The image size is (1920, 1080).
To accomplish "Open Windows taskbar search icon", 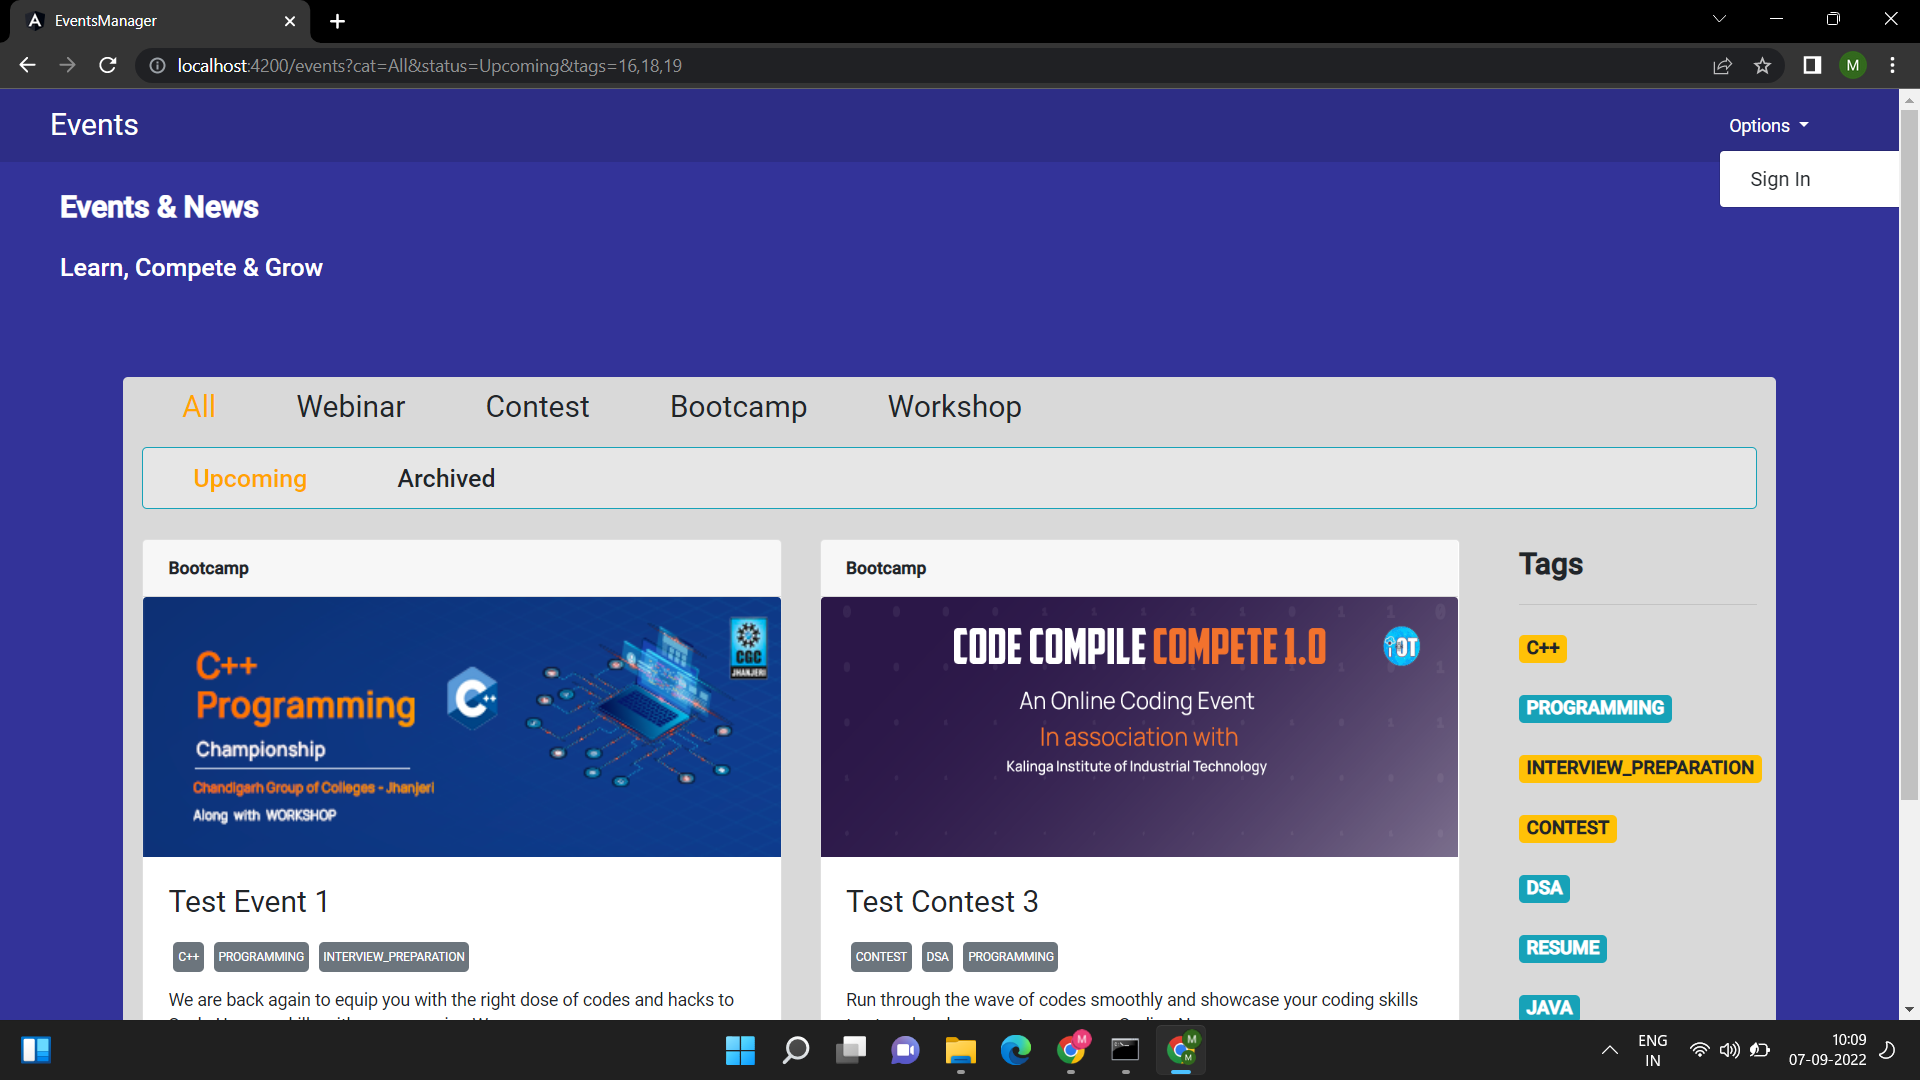I will pyautogui.click(x=795, y=1050).
